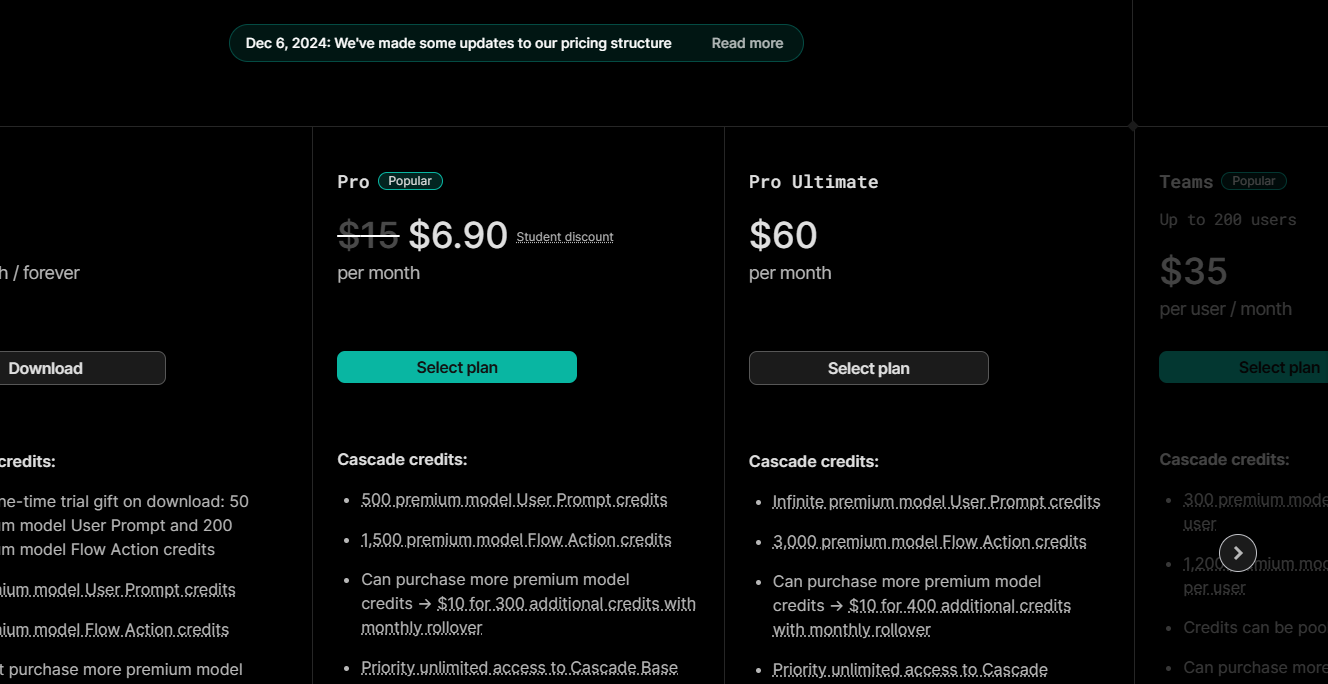
Task: Click the $6.90 Pro price
Action: pos(458,235)
